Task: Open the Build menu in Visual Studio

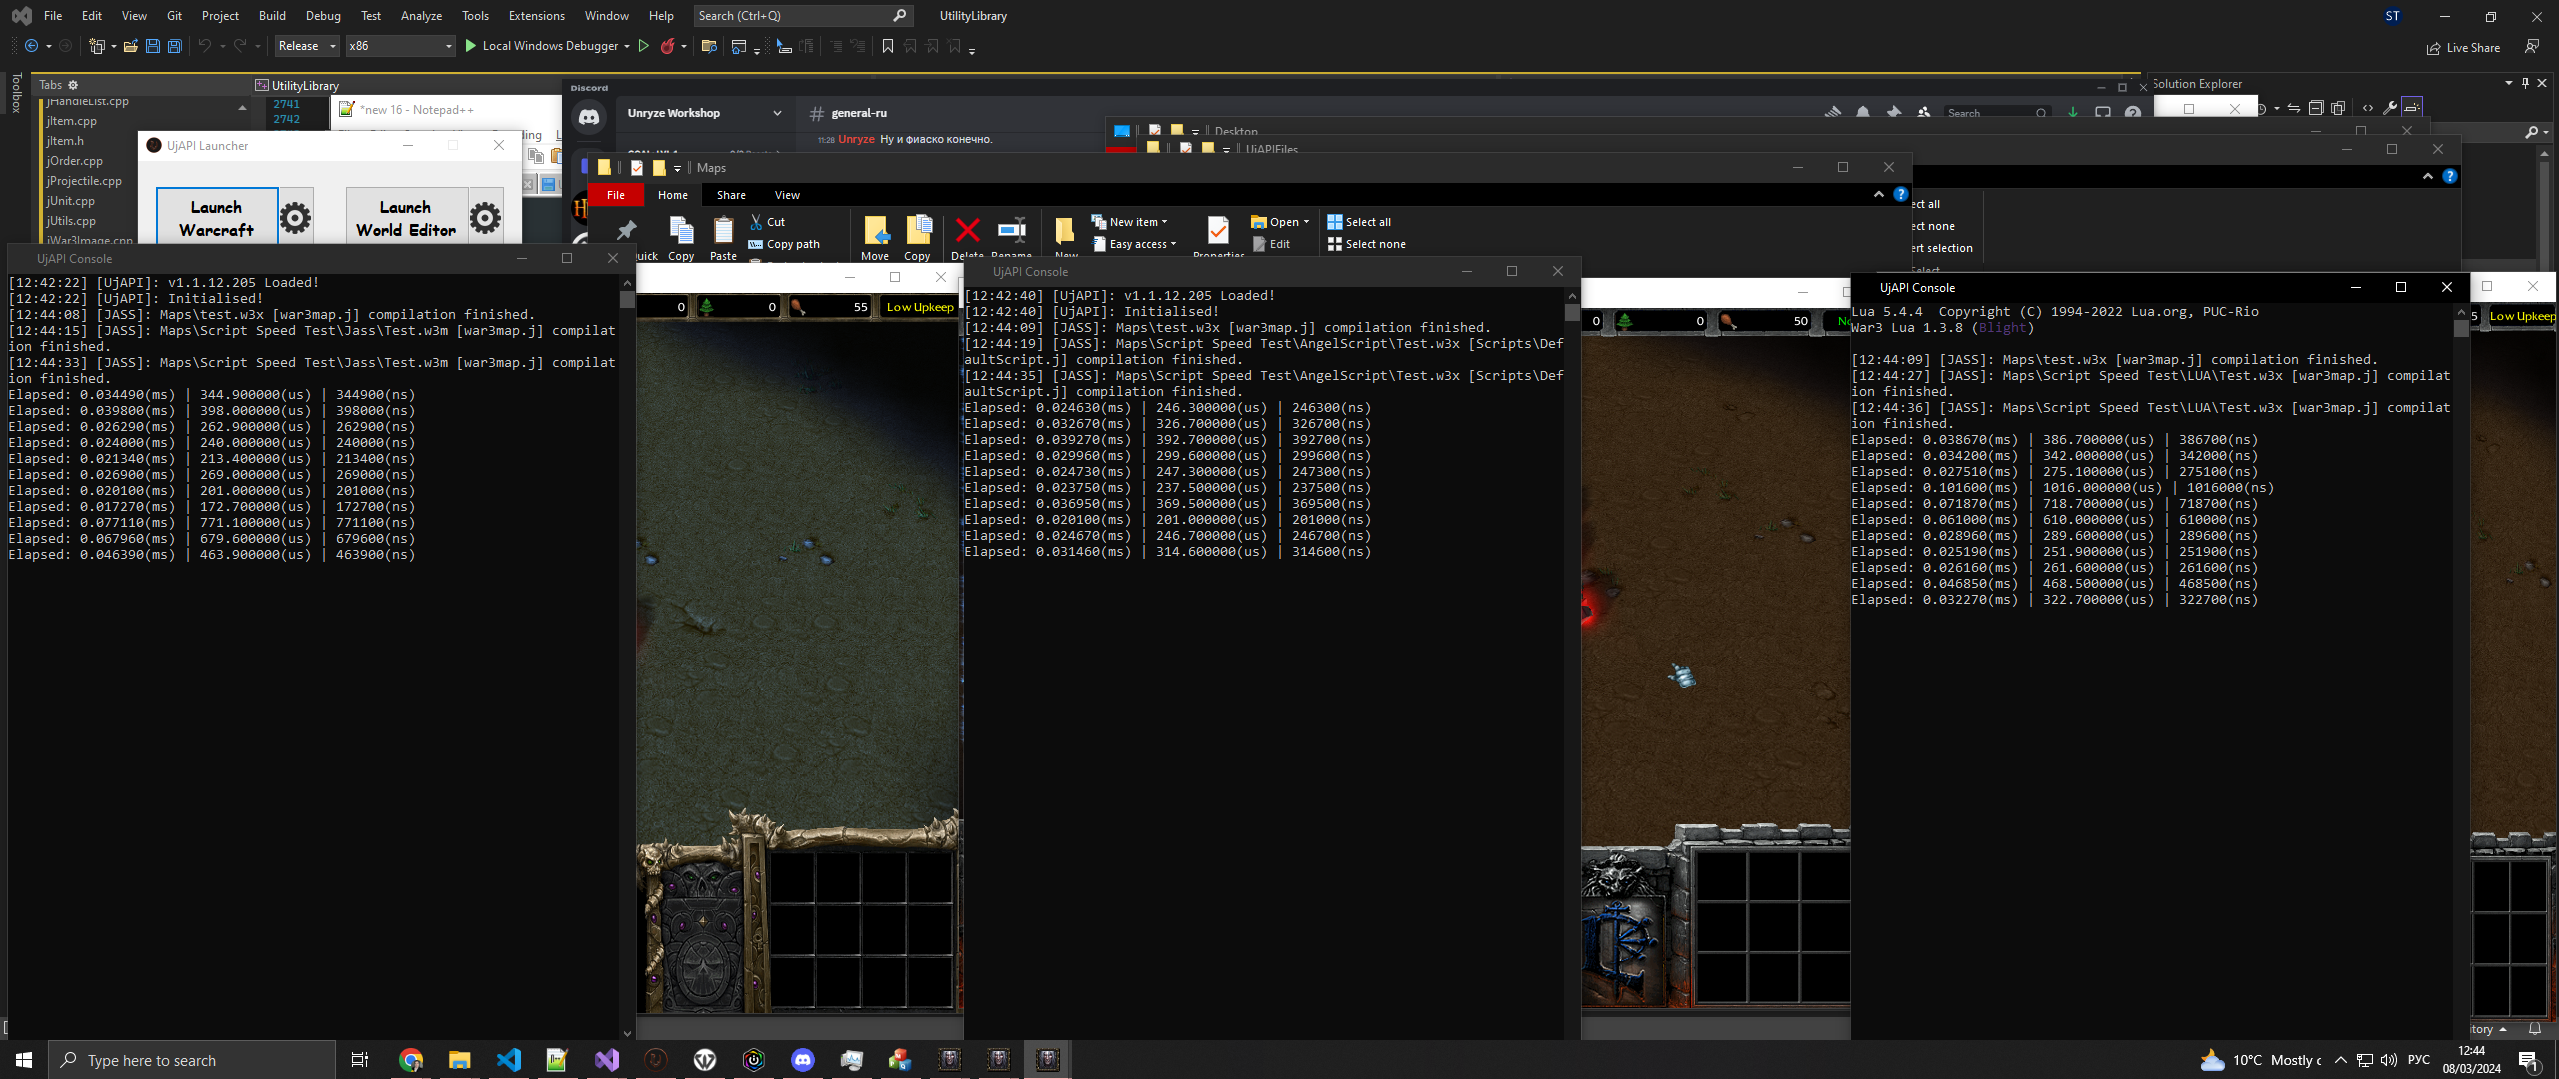Action: tap(272, 16)
